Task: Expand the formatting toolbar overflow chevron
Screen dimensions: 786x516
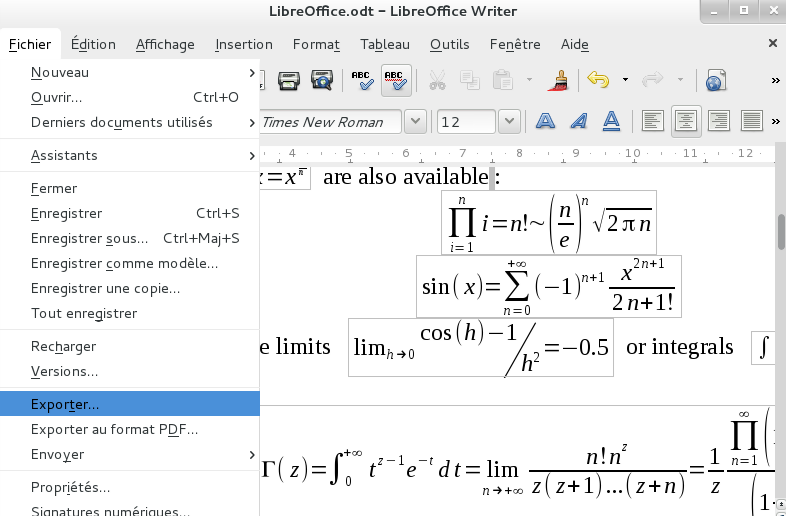Action: click(x=775, y=121)
